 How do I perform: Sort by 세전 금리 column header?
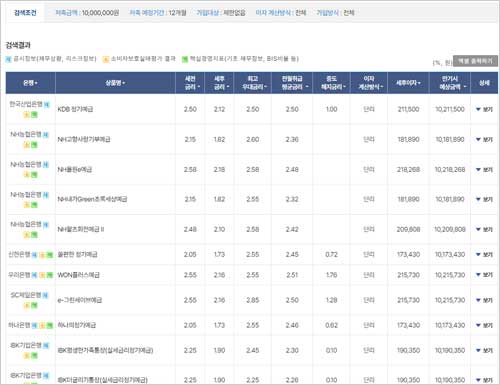point(190,83)
